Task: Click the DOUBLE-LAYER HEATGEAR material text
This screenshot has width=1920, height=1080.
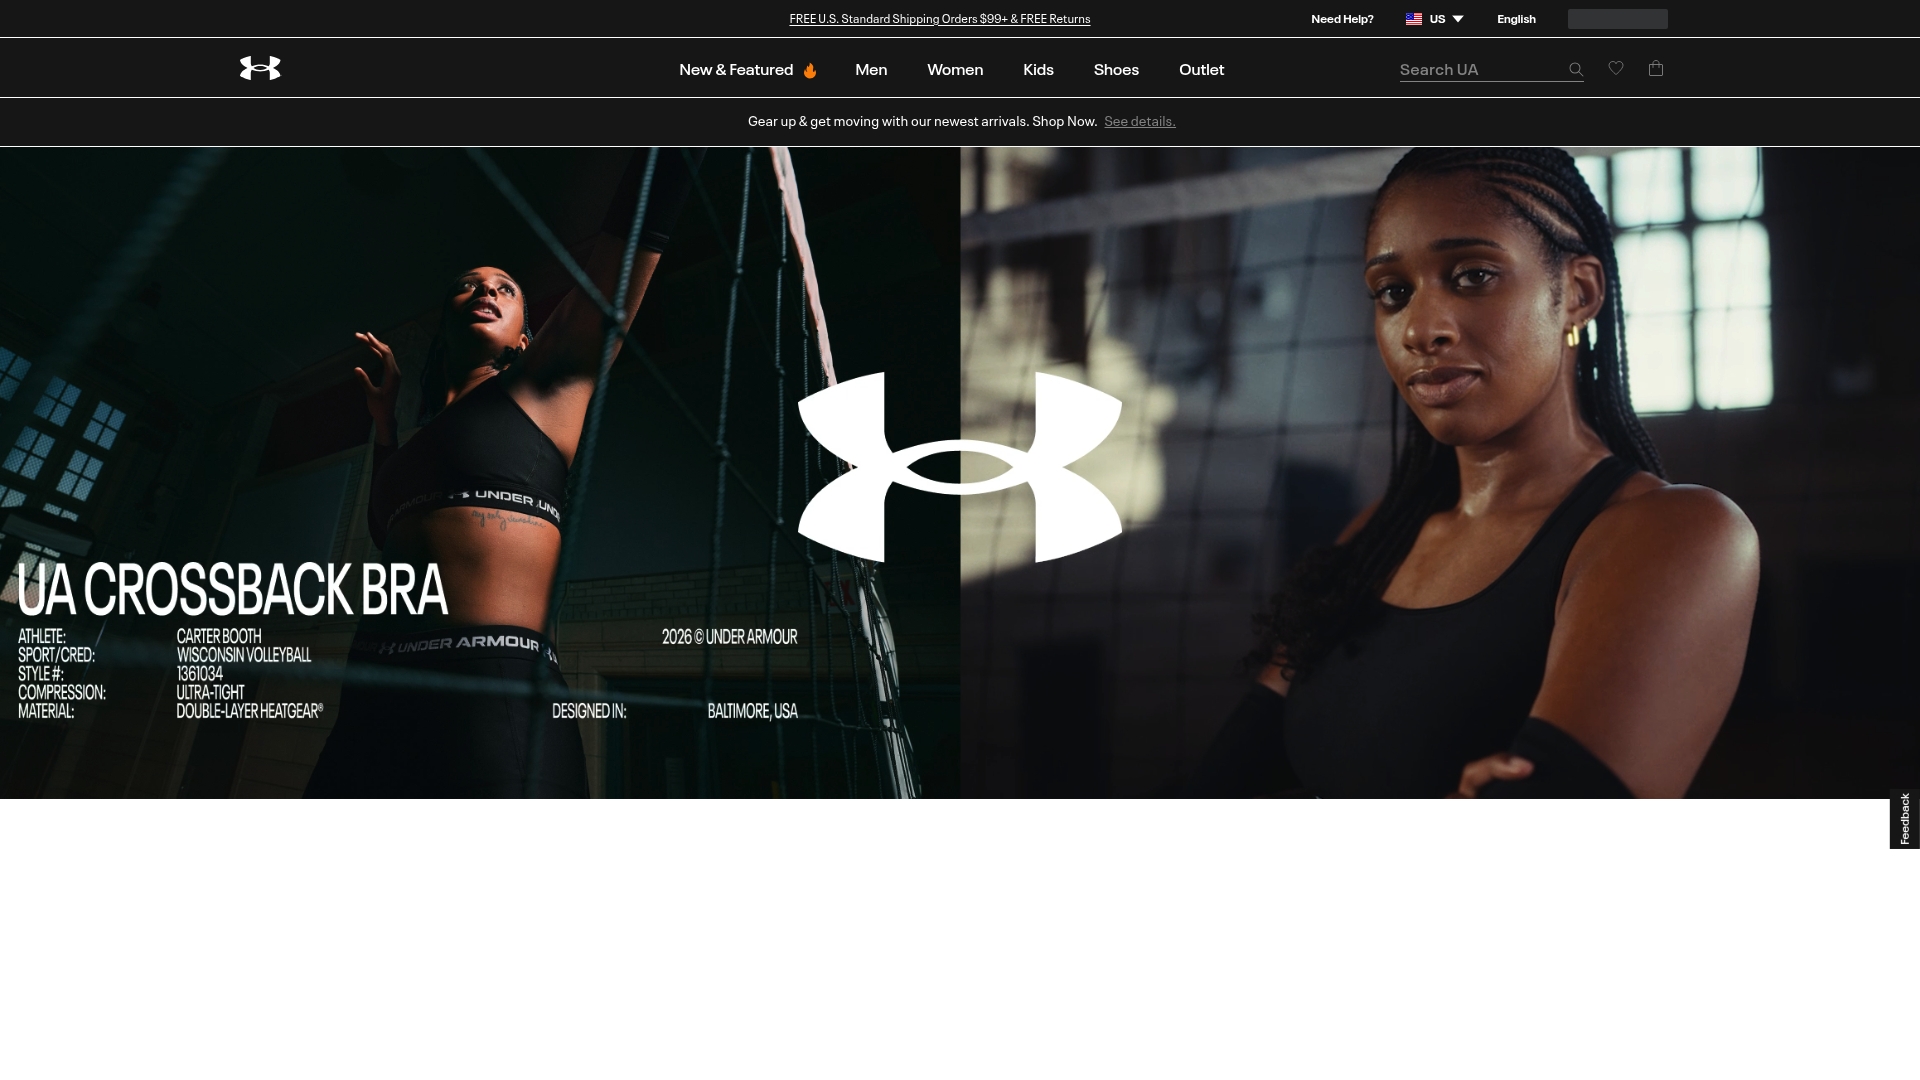Action: 249,711
